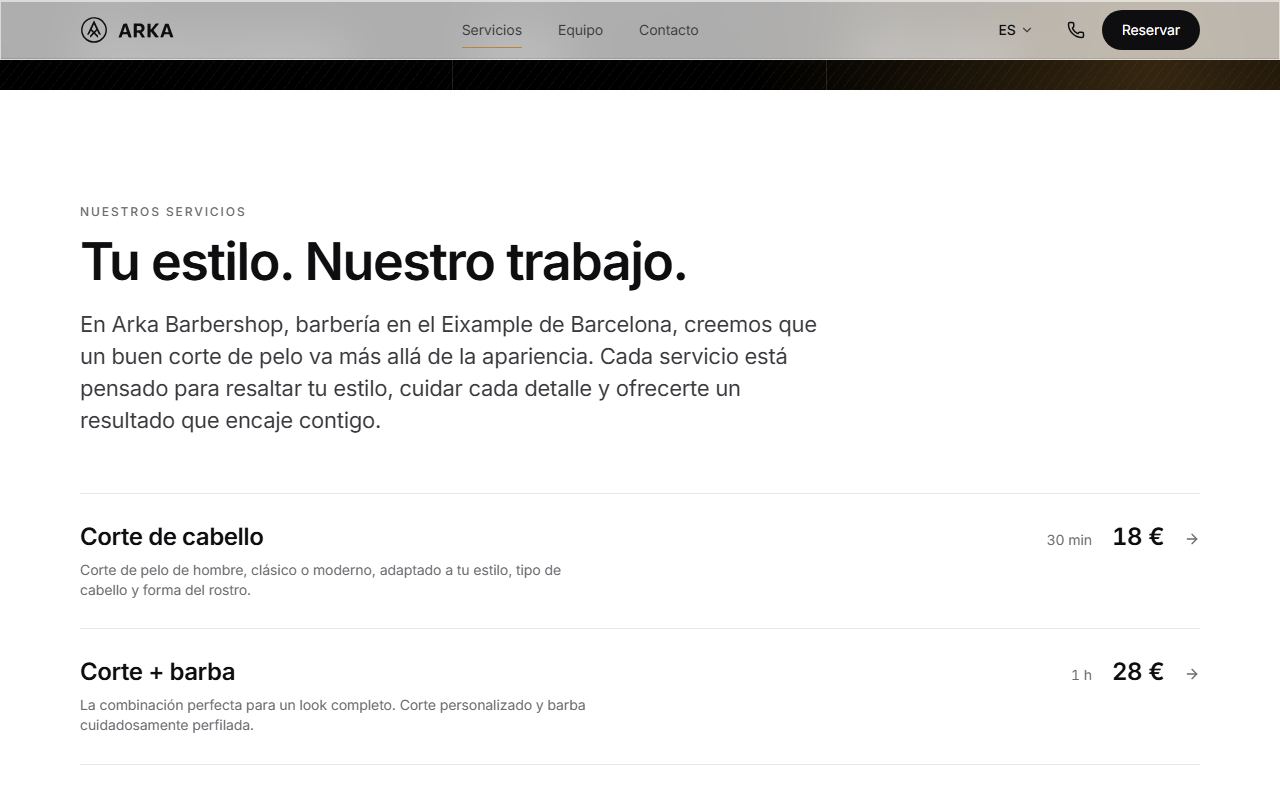Navigate to the Contacto section

(669, 30)
